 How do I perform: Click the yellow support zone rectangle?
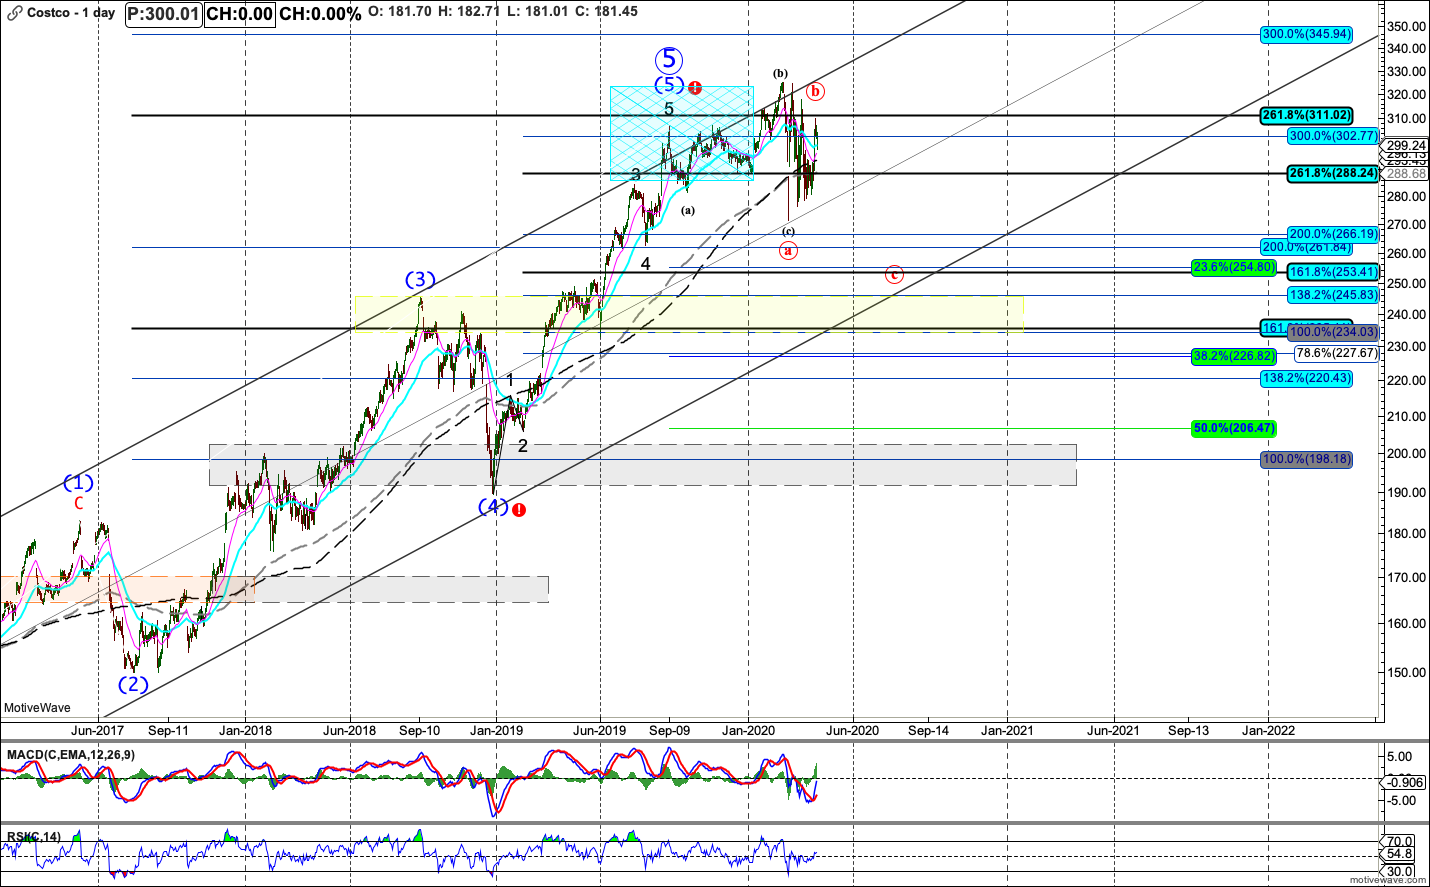689,313
